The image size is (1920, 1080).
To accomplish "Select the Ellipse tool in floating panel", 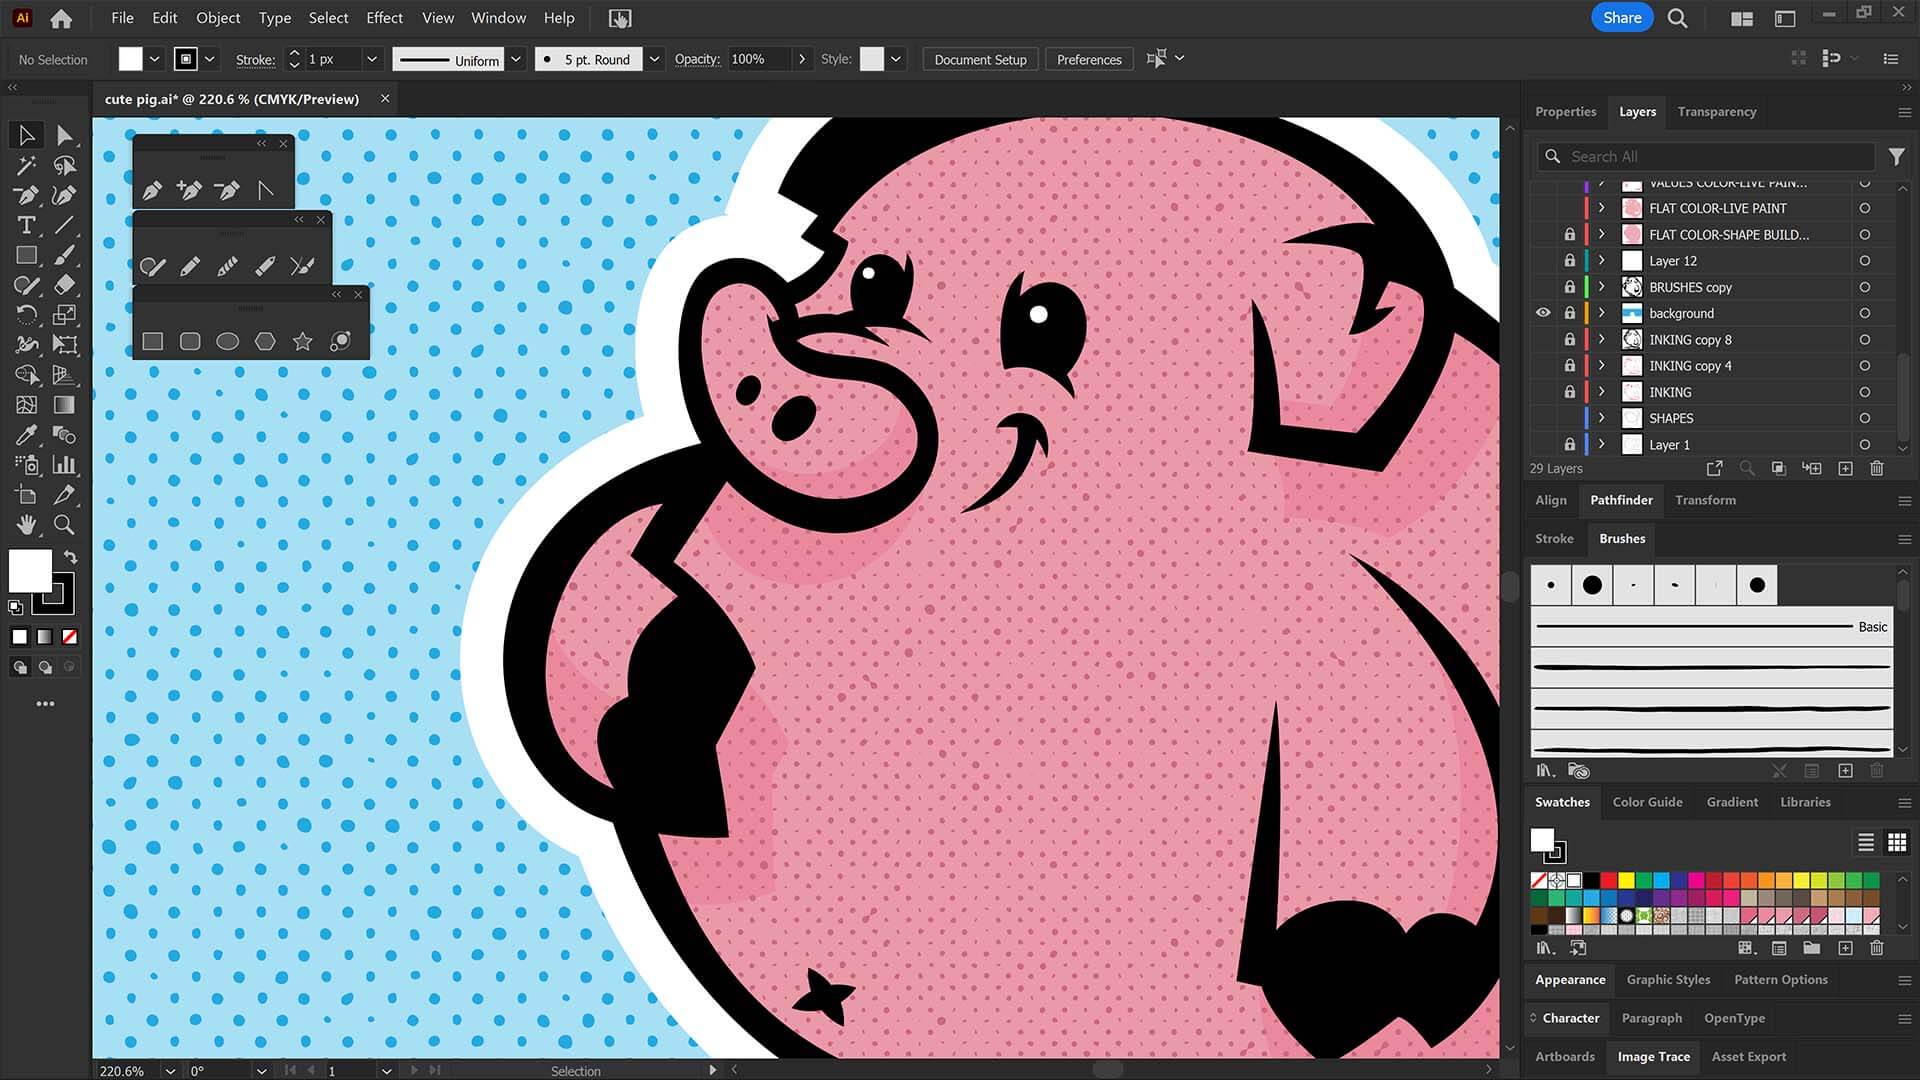I will 228,342.
